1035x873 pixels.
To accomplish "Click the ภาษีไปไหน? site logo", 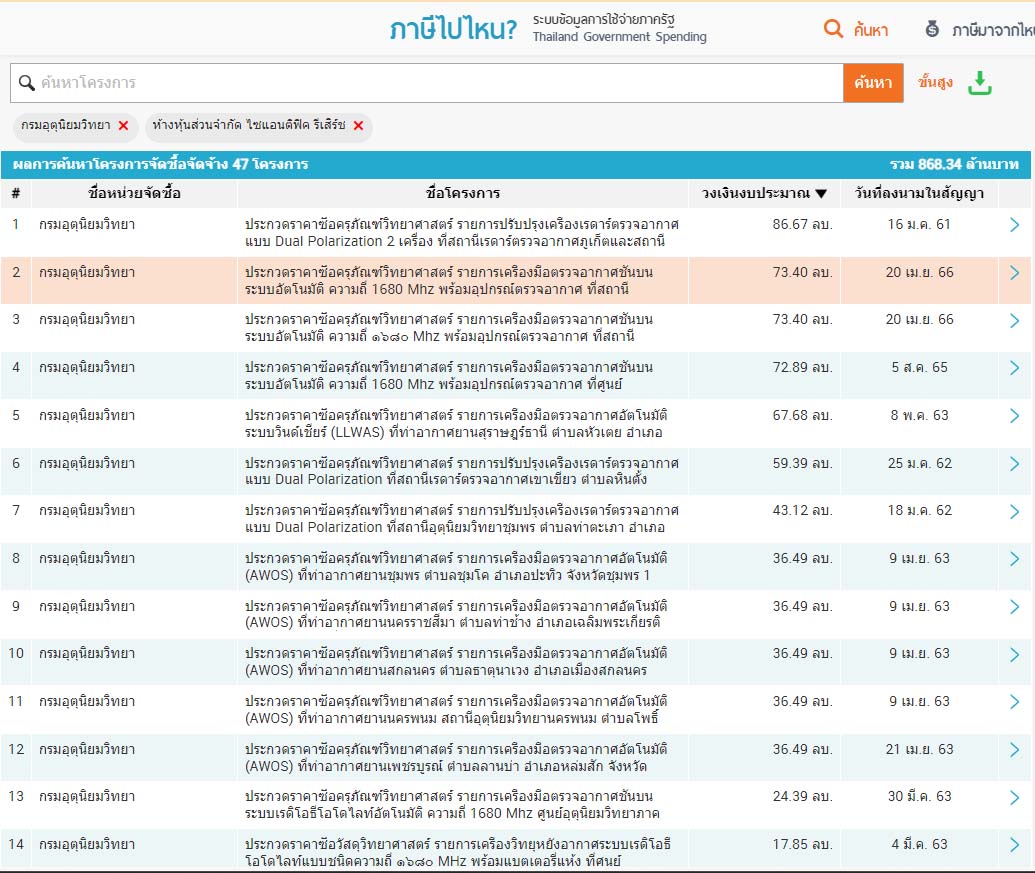I will 453,29.
